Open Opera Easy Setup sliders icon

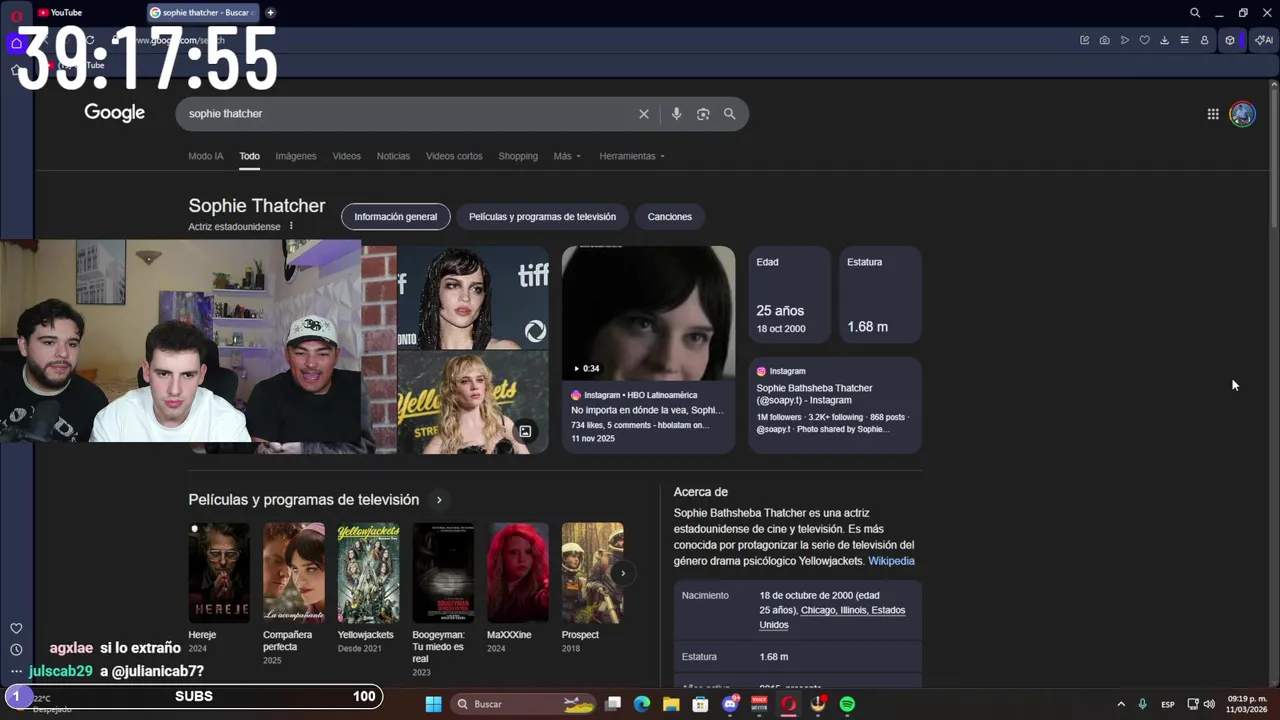pos(1184,40)
